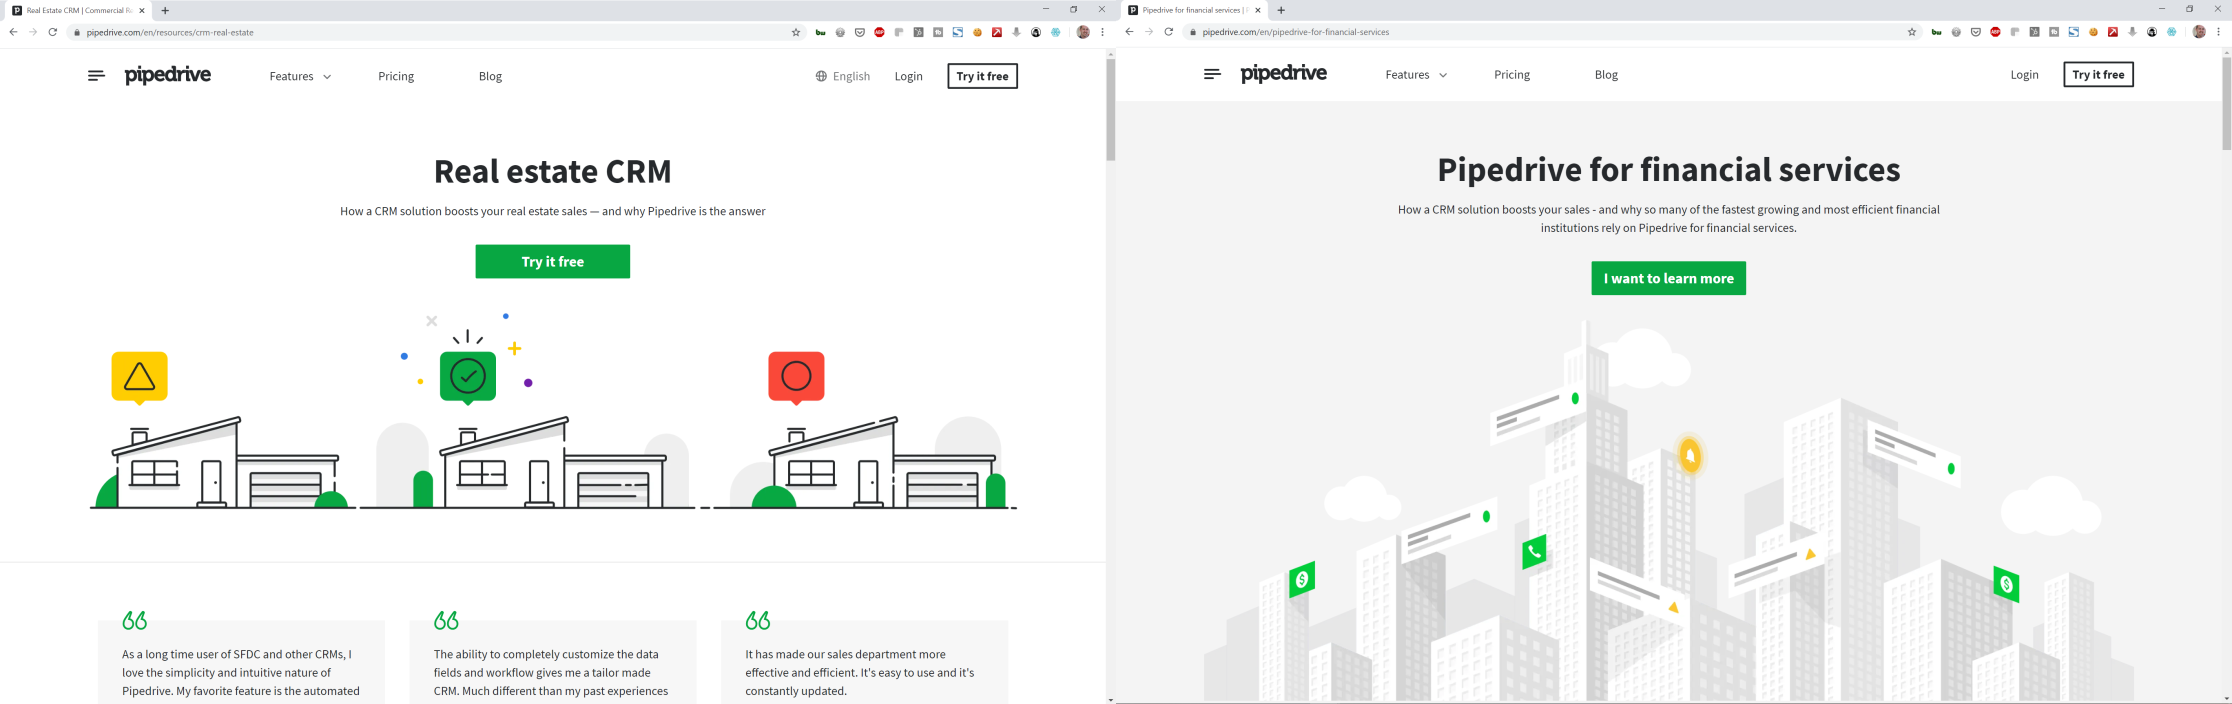The height and width of the screenshot is (704, 2232).
Task: Click the left window vertical scrollbar thumb
Action: coord(1110,110)
